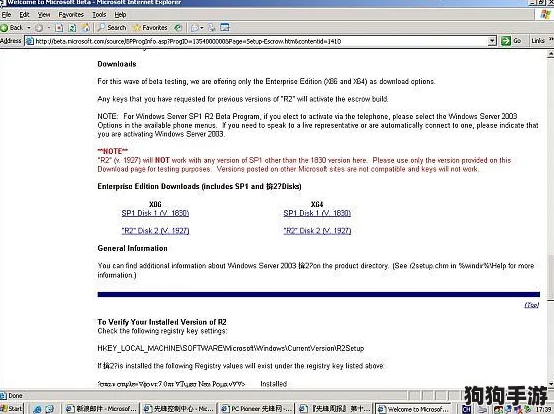Screen dimensions: 554x414
Task: Expand the address bar dropdown
Action: pyautogui.click(x=492, y=41)
